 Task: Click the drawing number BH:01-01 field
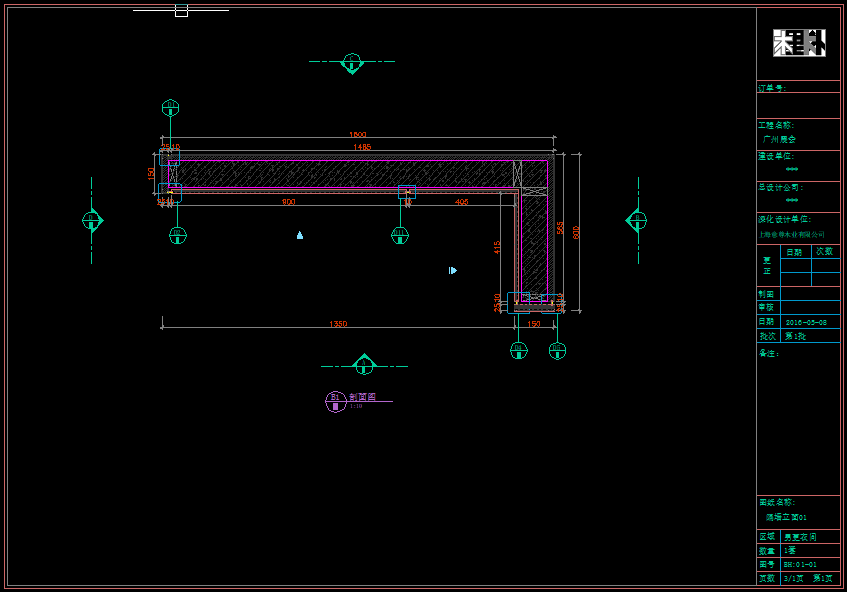click(x=800, y=564)
